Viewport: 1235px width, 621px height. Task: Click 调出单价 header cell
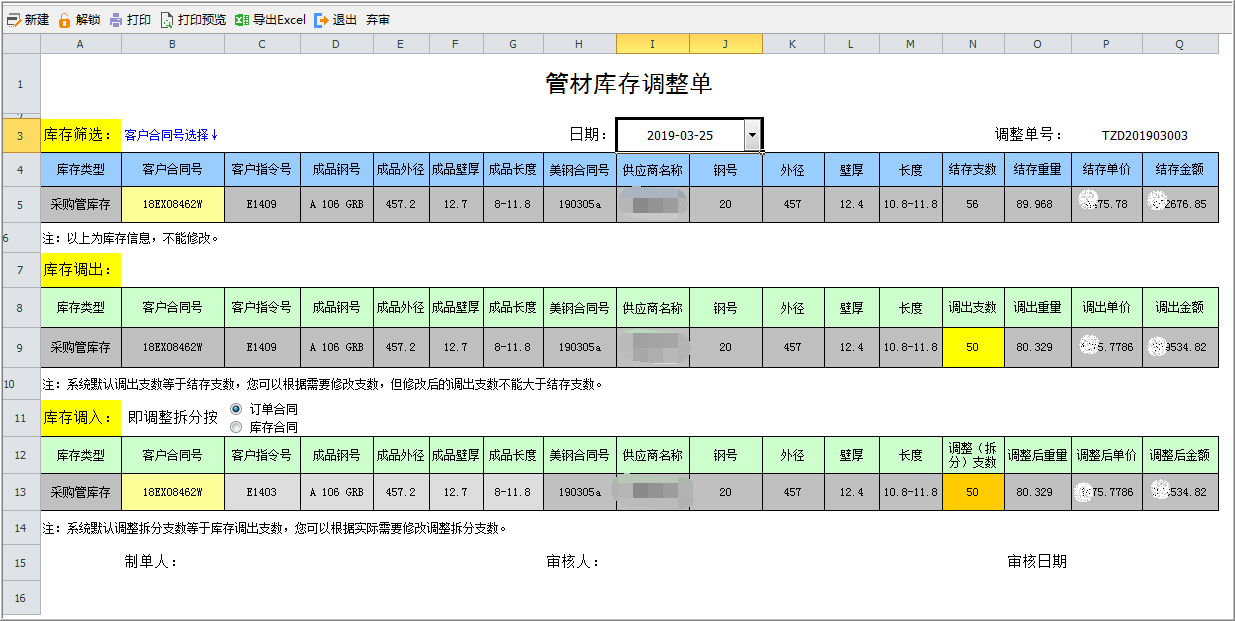tap(1106, 307)
